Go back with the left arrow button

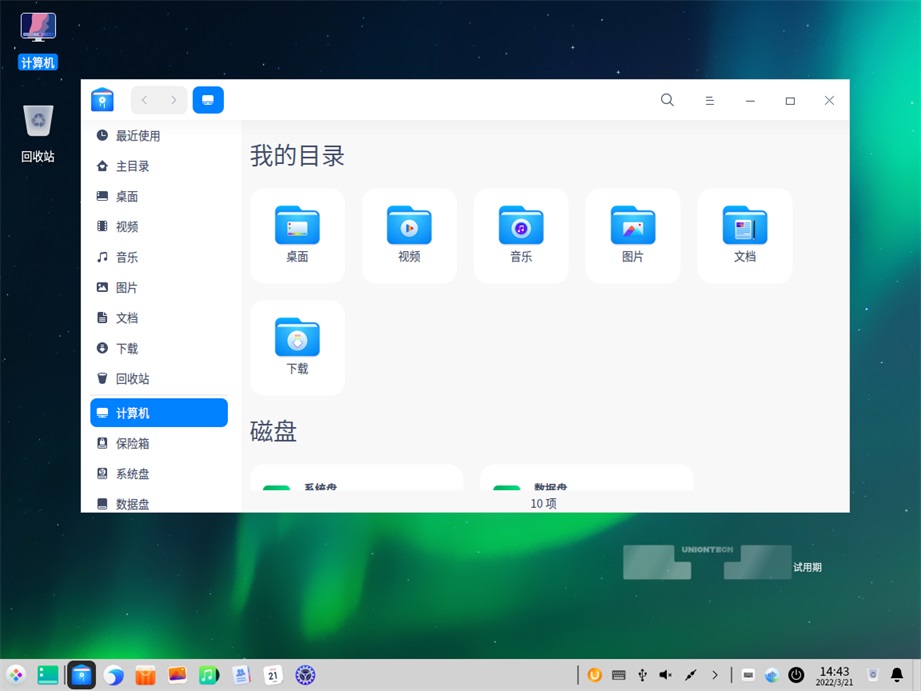coord(145,100)
